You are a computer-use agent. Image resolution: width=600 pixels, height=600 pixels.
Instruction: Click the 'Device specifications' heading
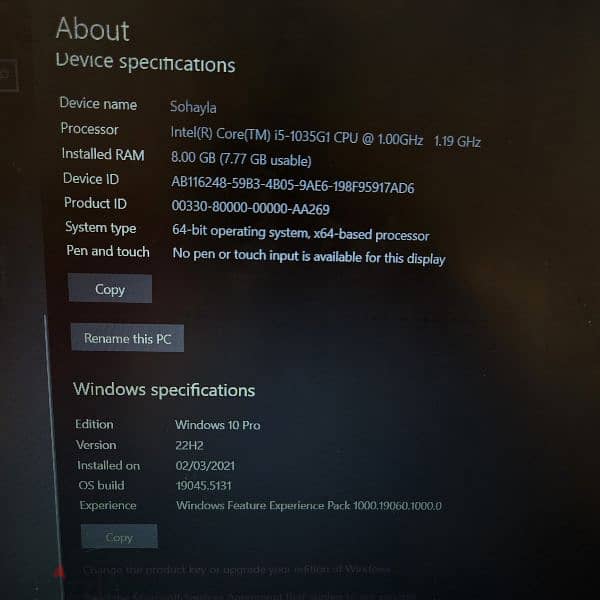pyautogui.click(x=145, y=63)
